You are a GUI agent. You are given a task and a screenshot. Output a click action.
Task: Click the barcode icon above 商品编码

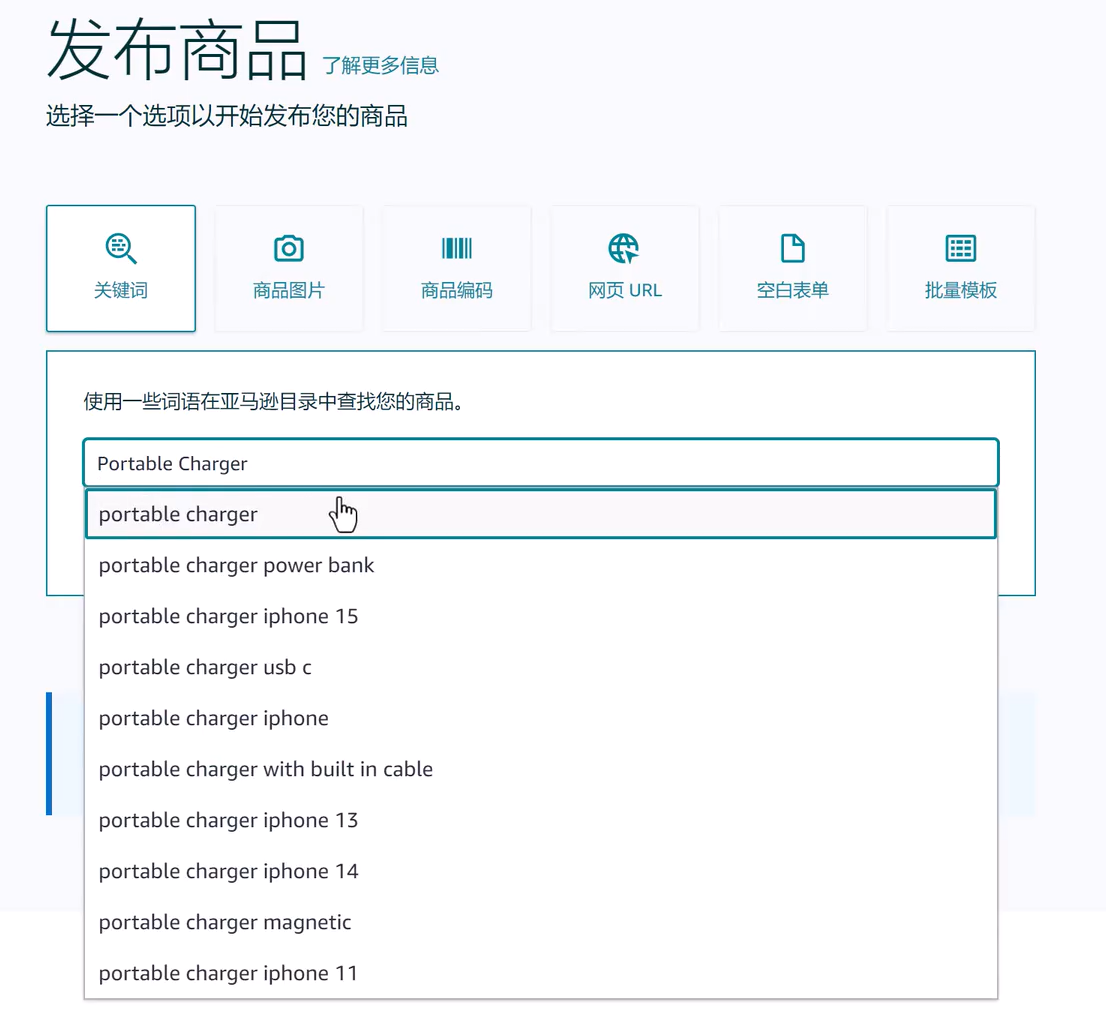[x=456, y=248]
